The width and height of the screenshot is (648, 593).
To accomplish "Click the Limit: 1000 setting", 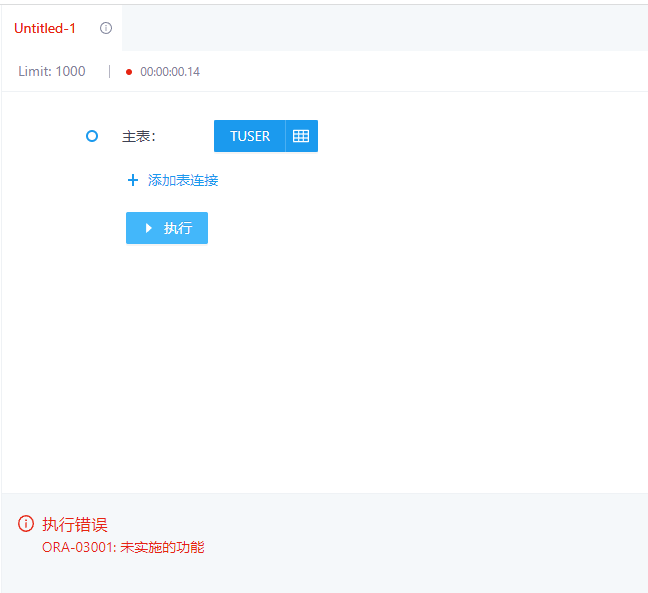I will [x=52, y=71].
